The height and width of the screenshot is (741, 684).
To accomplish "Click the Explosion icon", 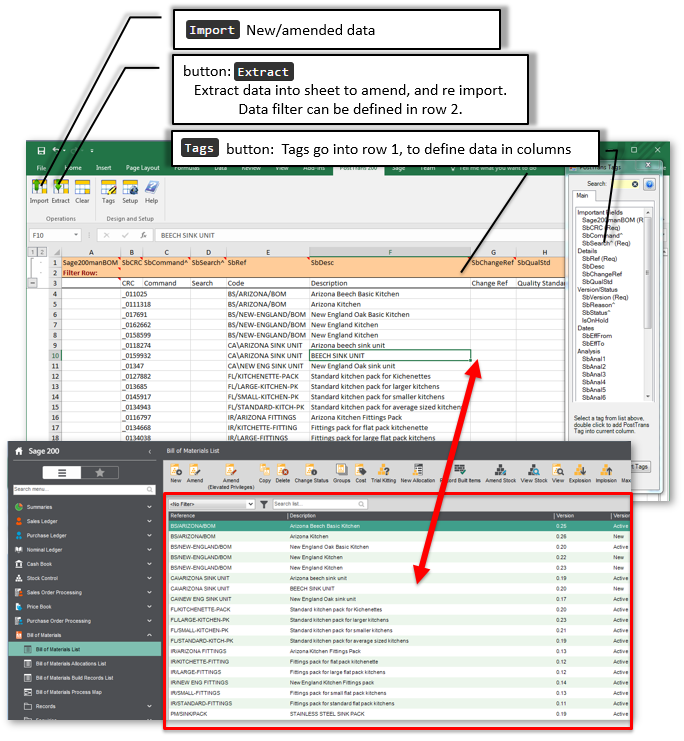I will (580, 470).
